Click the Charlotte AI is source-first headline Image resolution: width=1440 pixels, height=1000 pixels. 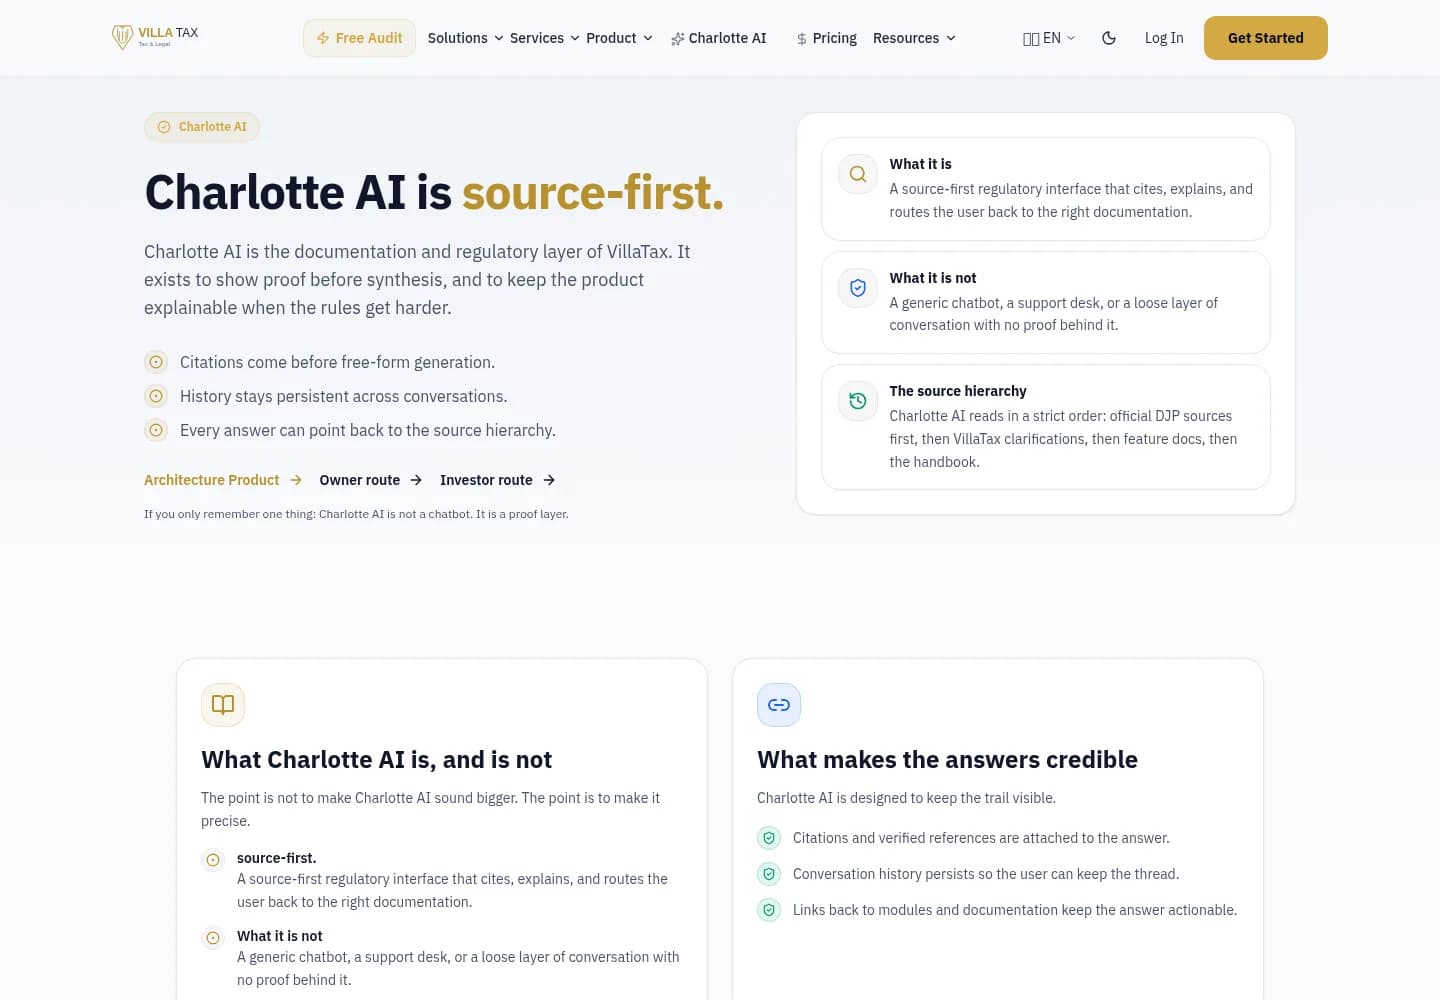434,192
